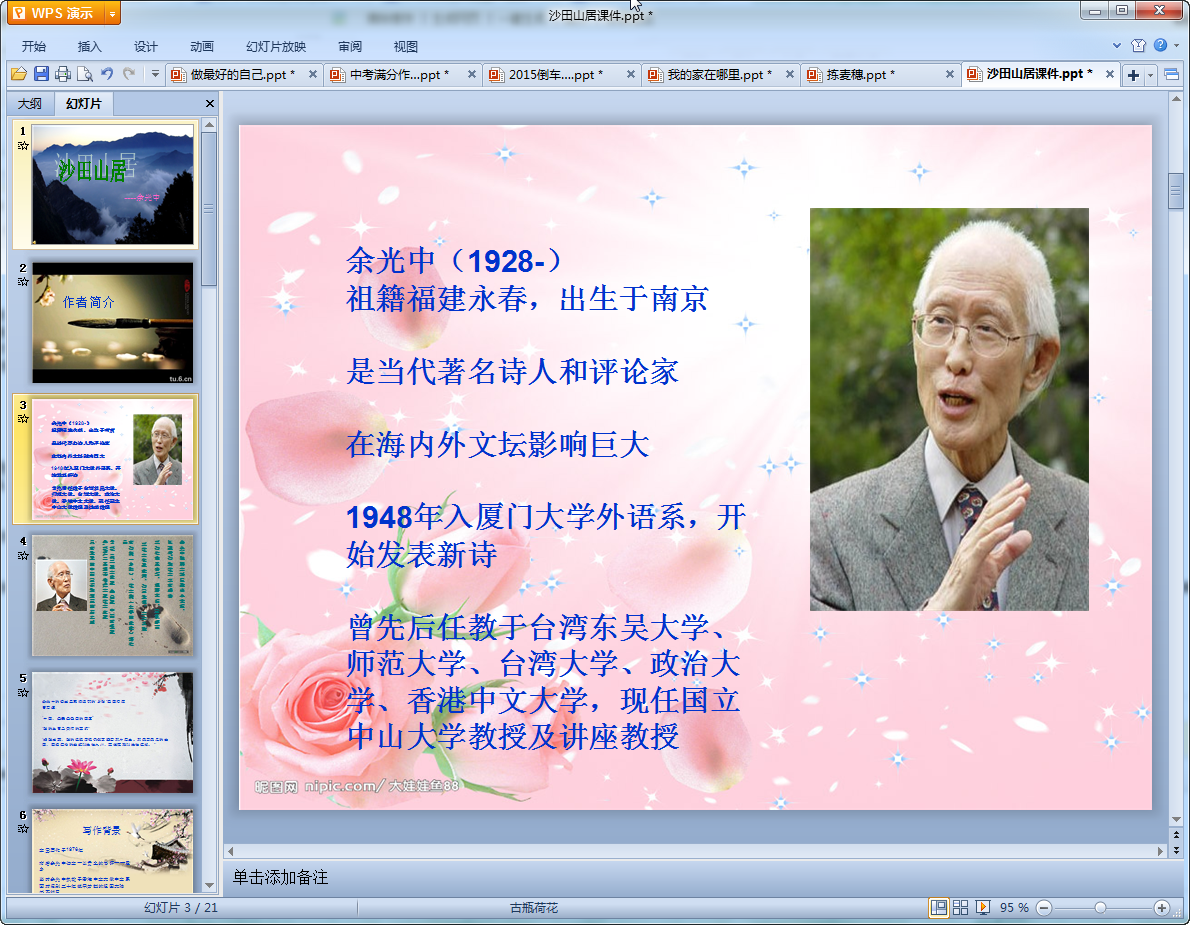This screenshot has width=1190, height=925.
Task: Click the window arrangement icon beside tabs
Action: tap(1171, 74)
